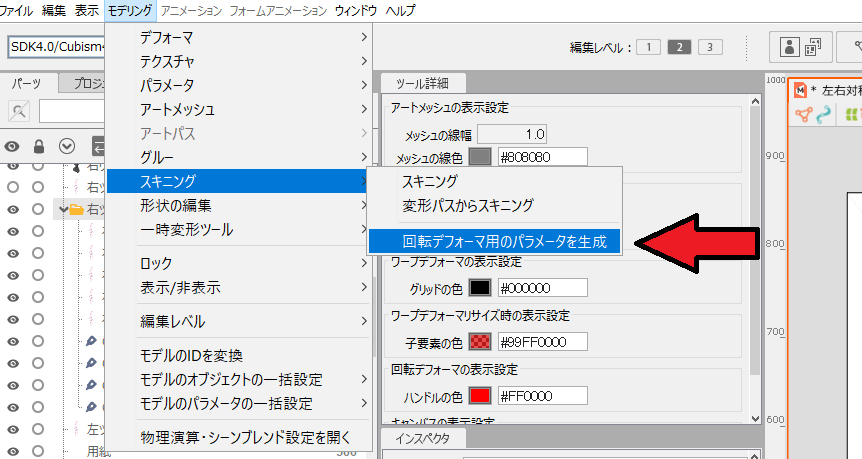Collapse the yellow folder tree node
The width and height of the screenshot is (862, 459).
(x=63, y=209)
